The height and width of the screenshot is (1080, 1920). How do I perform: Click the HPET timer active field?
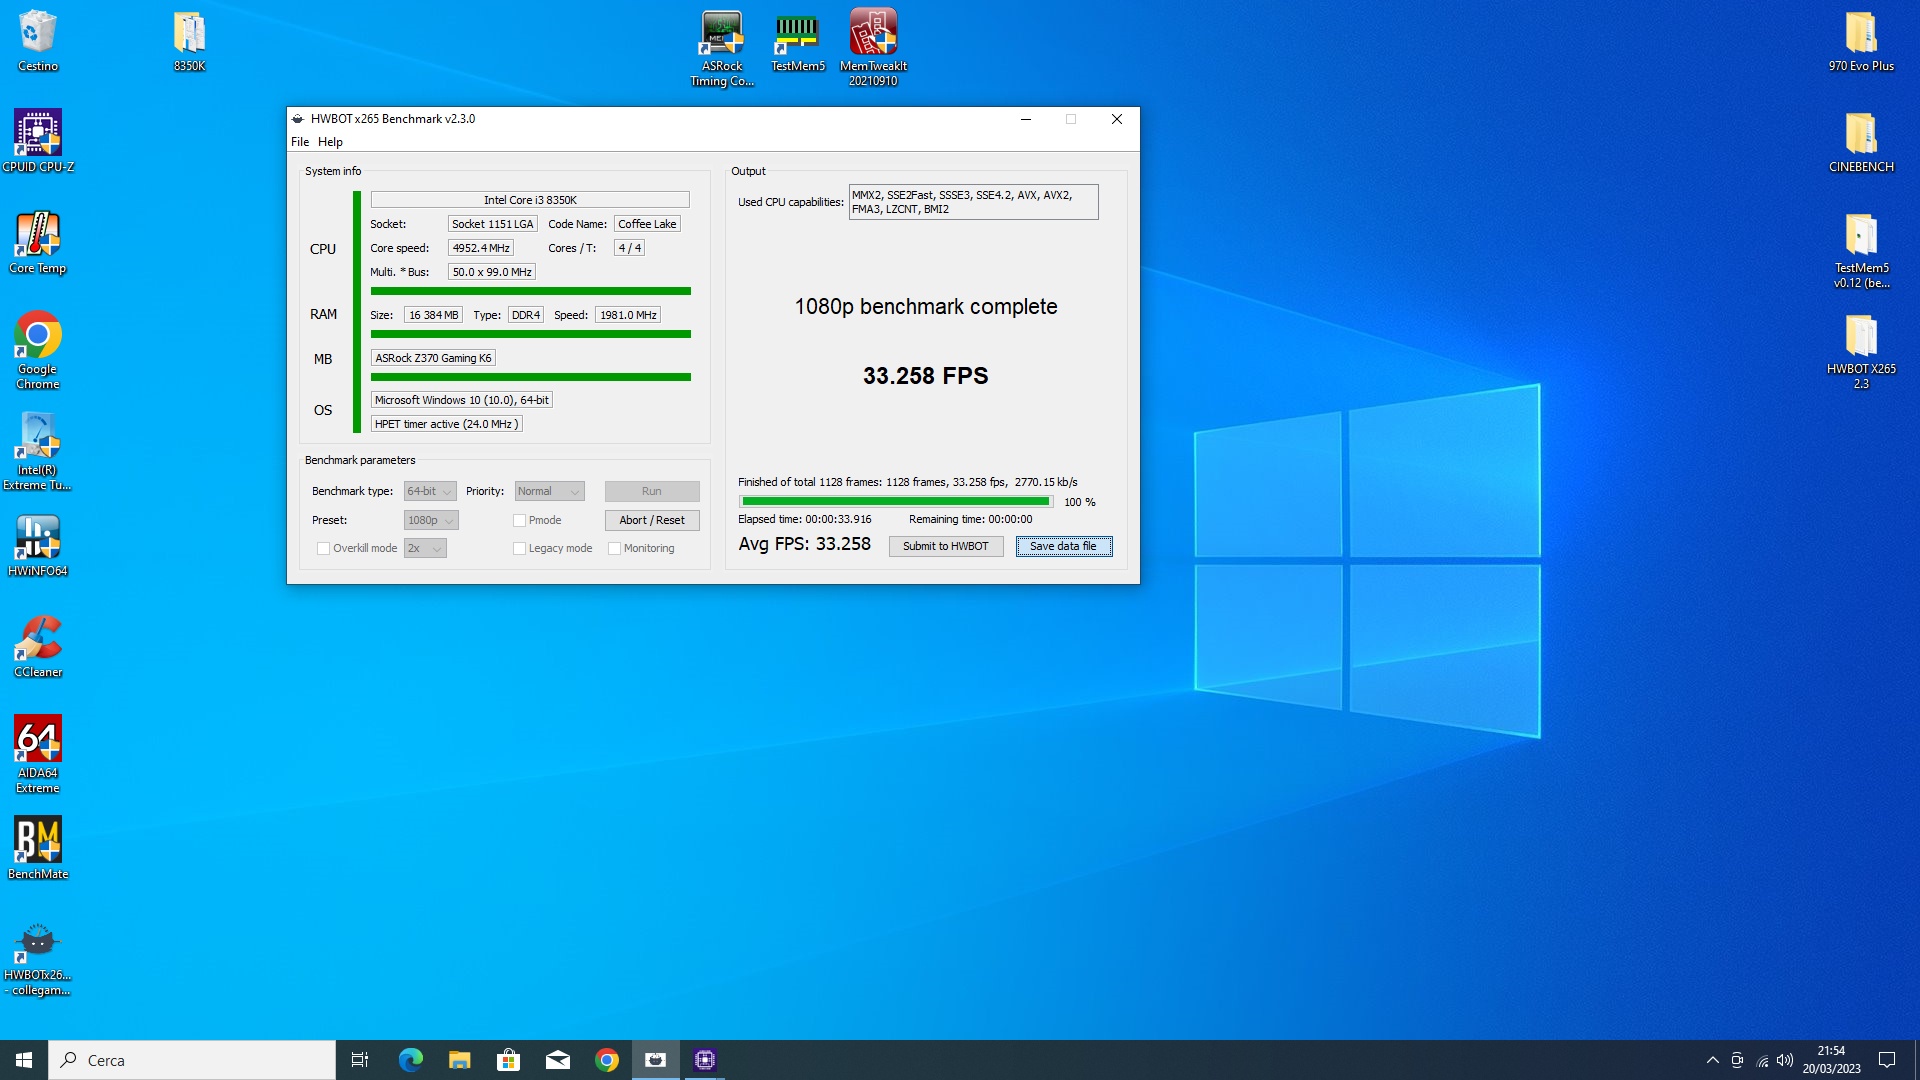click(x=446, y=424)
